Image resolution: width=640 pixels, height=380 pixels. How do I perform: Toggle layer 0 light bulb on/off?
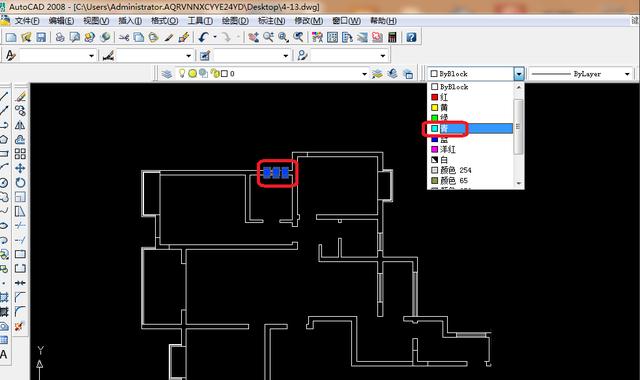[x=182, y=73]
